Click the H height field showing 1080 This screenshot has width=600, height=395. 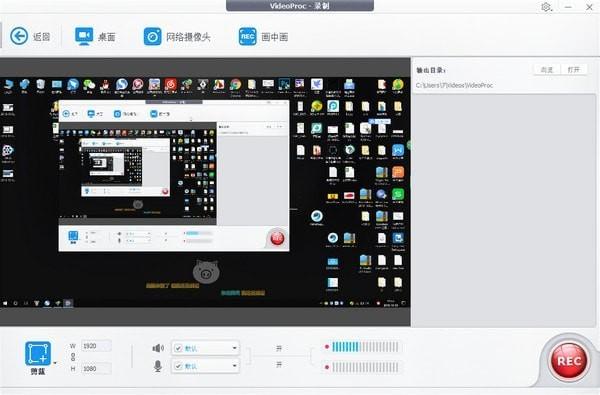(x=96, y=369)
